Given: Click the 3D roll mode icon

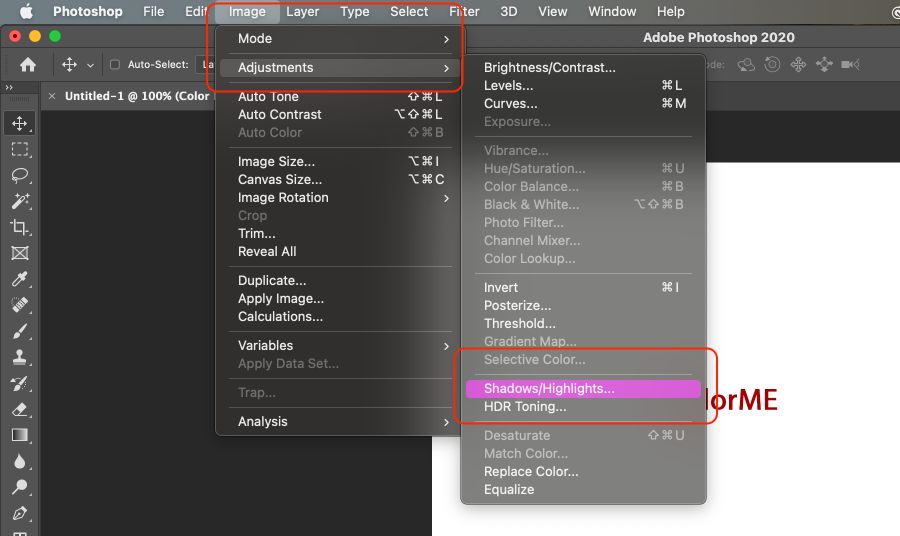Looking at the screenshot, I should tap(772, 64).
